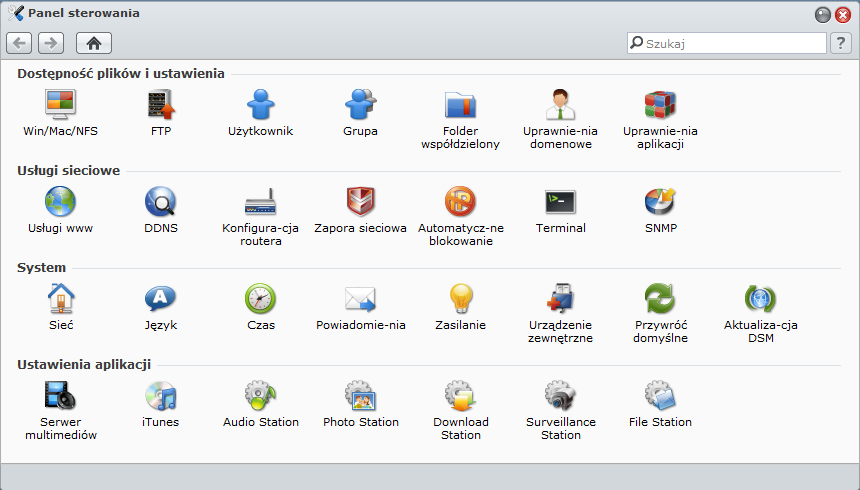Screen dimensions: 860x490
Task: Open the iTunes settings icon
Action: (161, 396)
